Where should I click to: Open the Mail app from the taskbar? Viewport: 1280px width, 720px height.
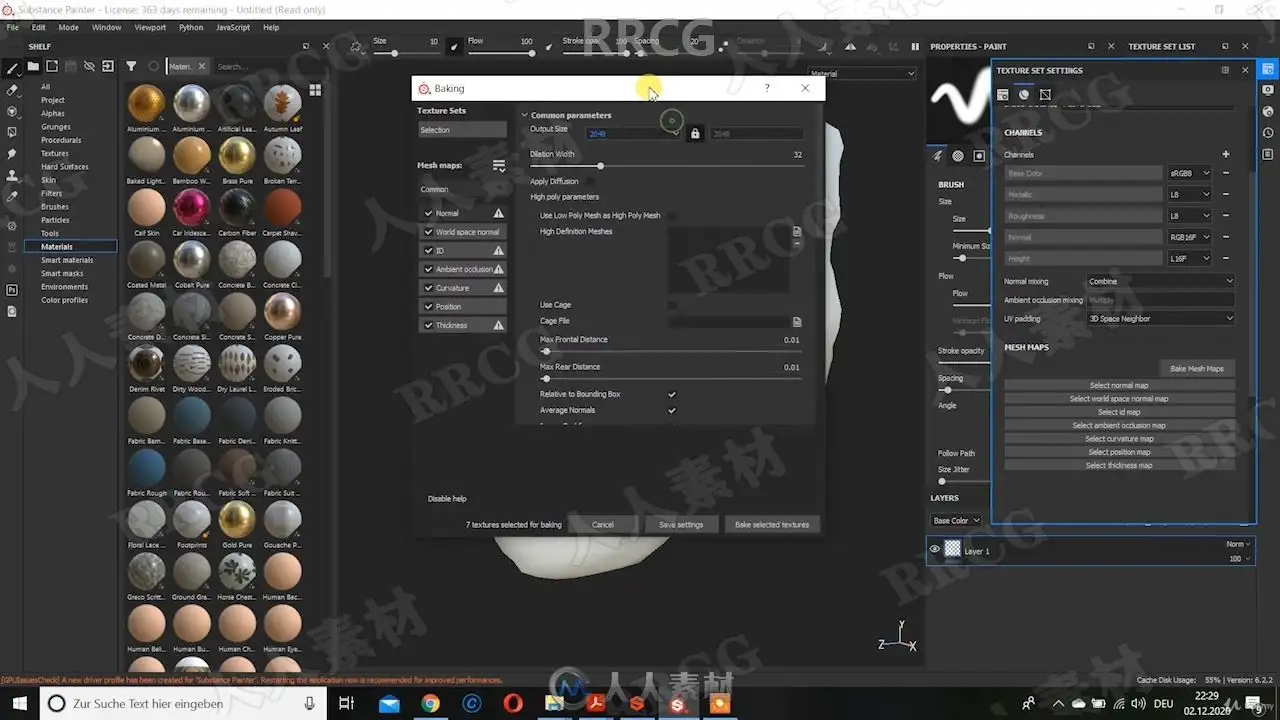(388, 704)
